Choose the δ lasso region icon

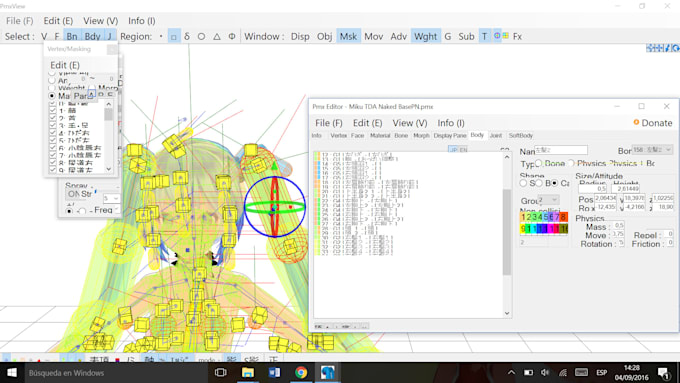187,36
